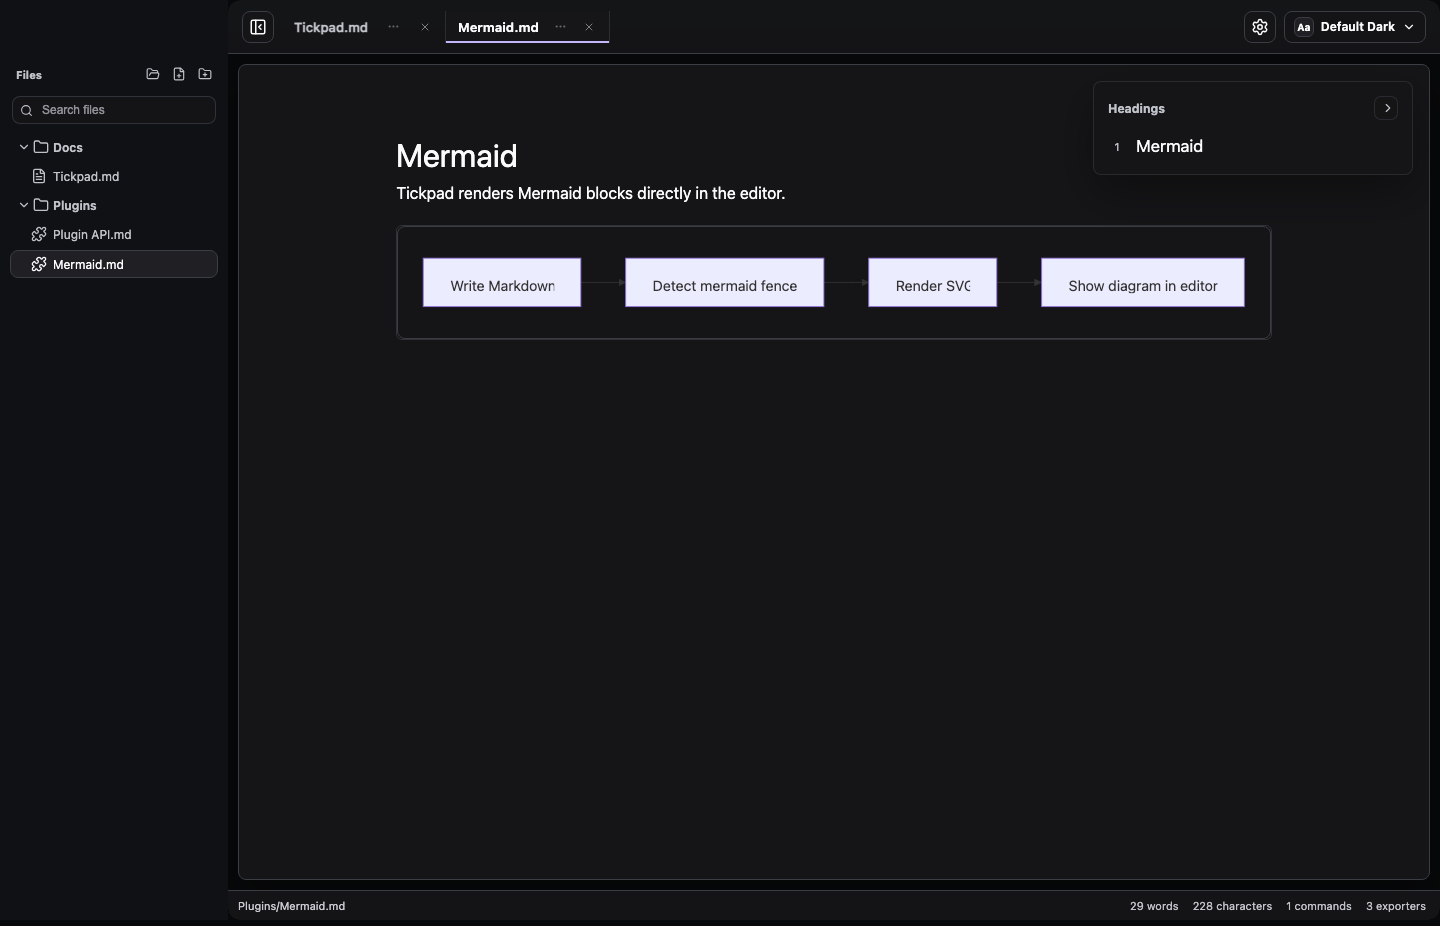
Task: Click the Docs folder icon
Action: pyautogui.click(x=41, y=147)
